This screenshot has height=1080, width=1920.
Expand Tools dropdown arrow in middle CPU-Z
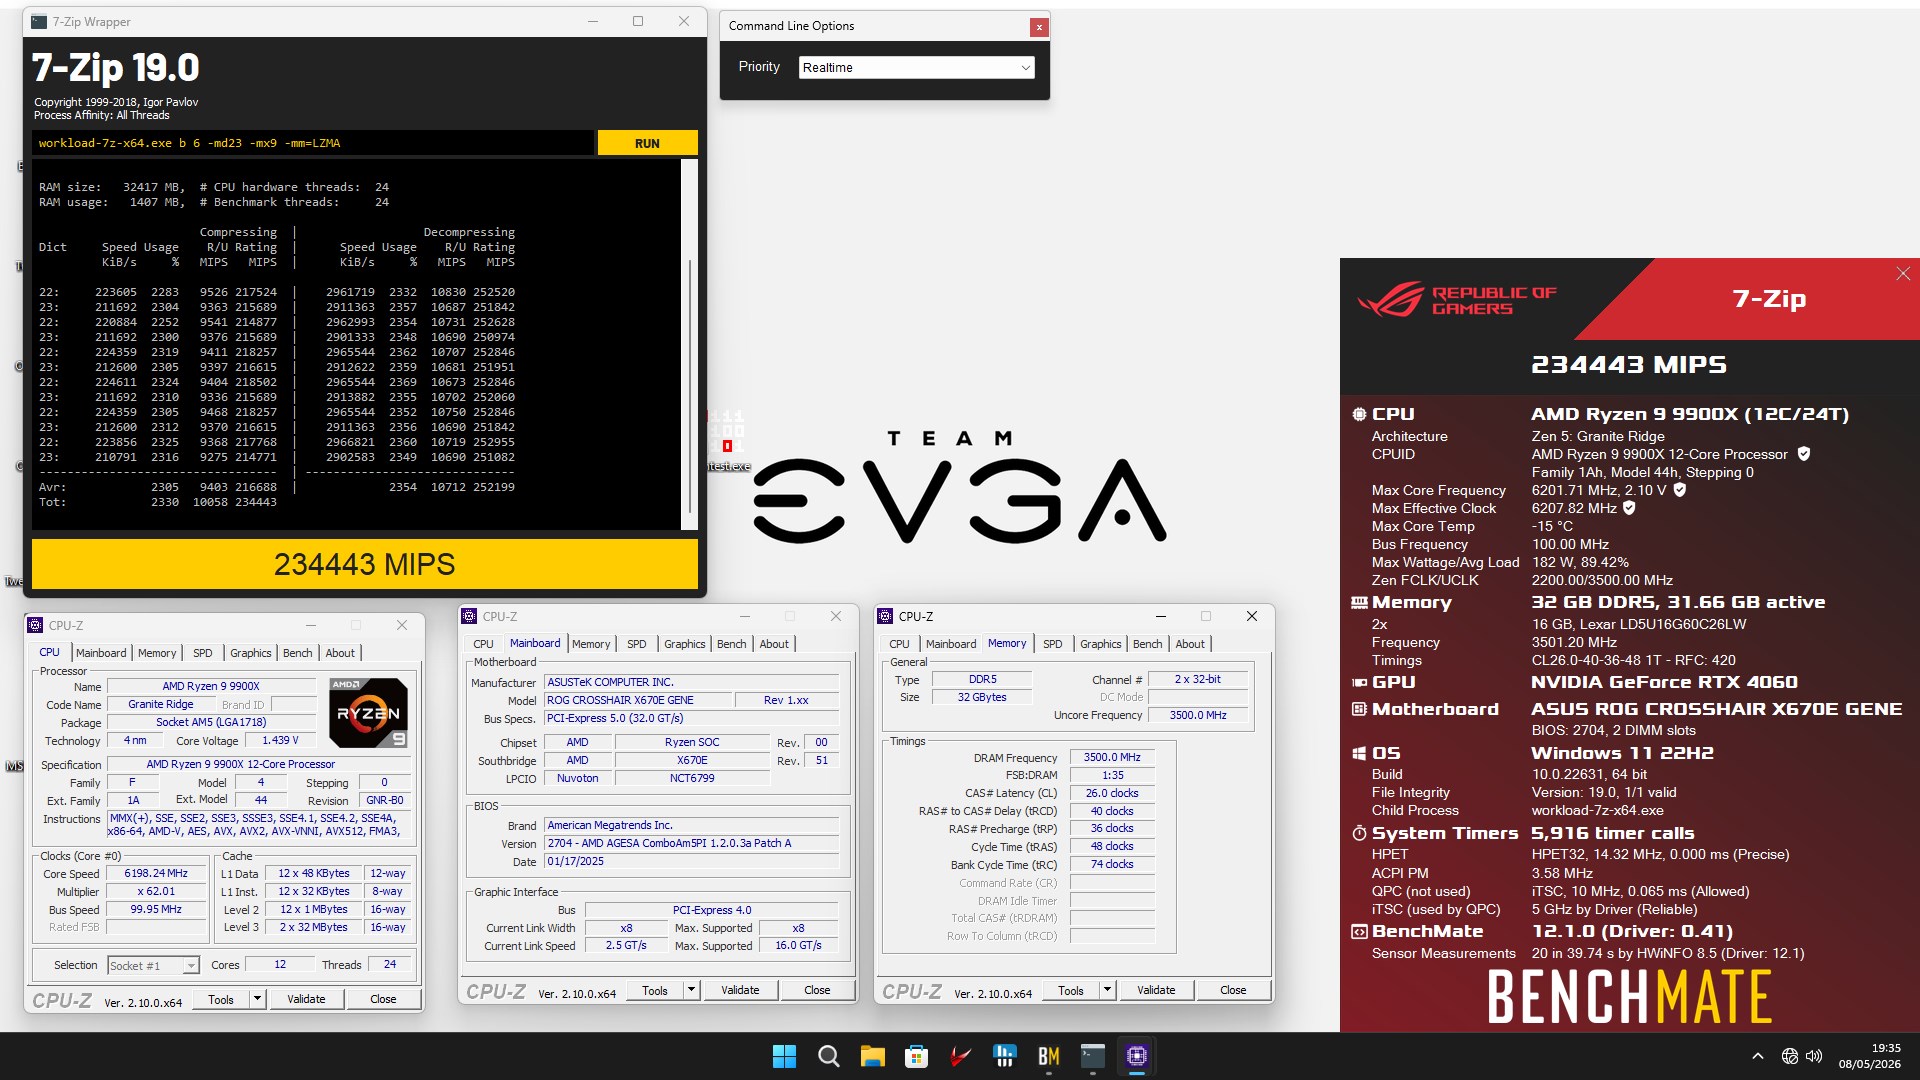pos(691,990)
